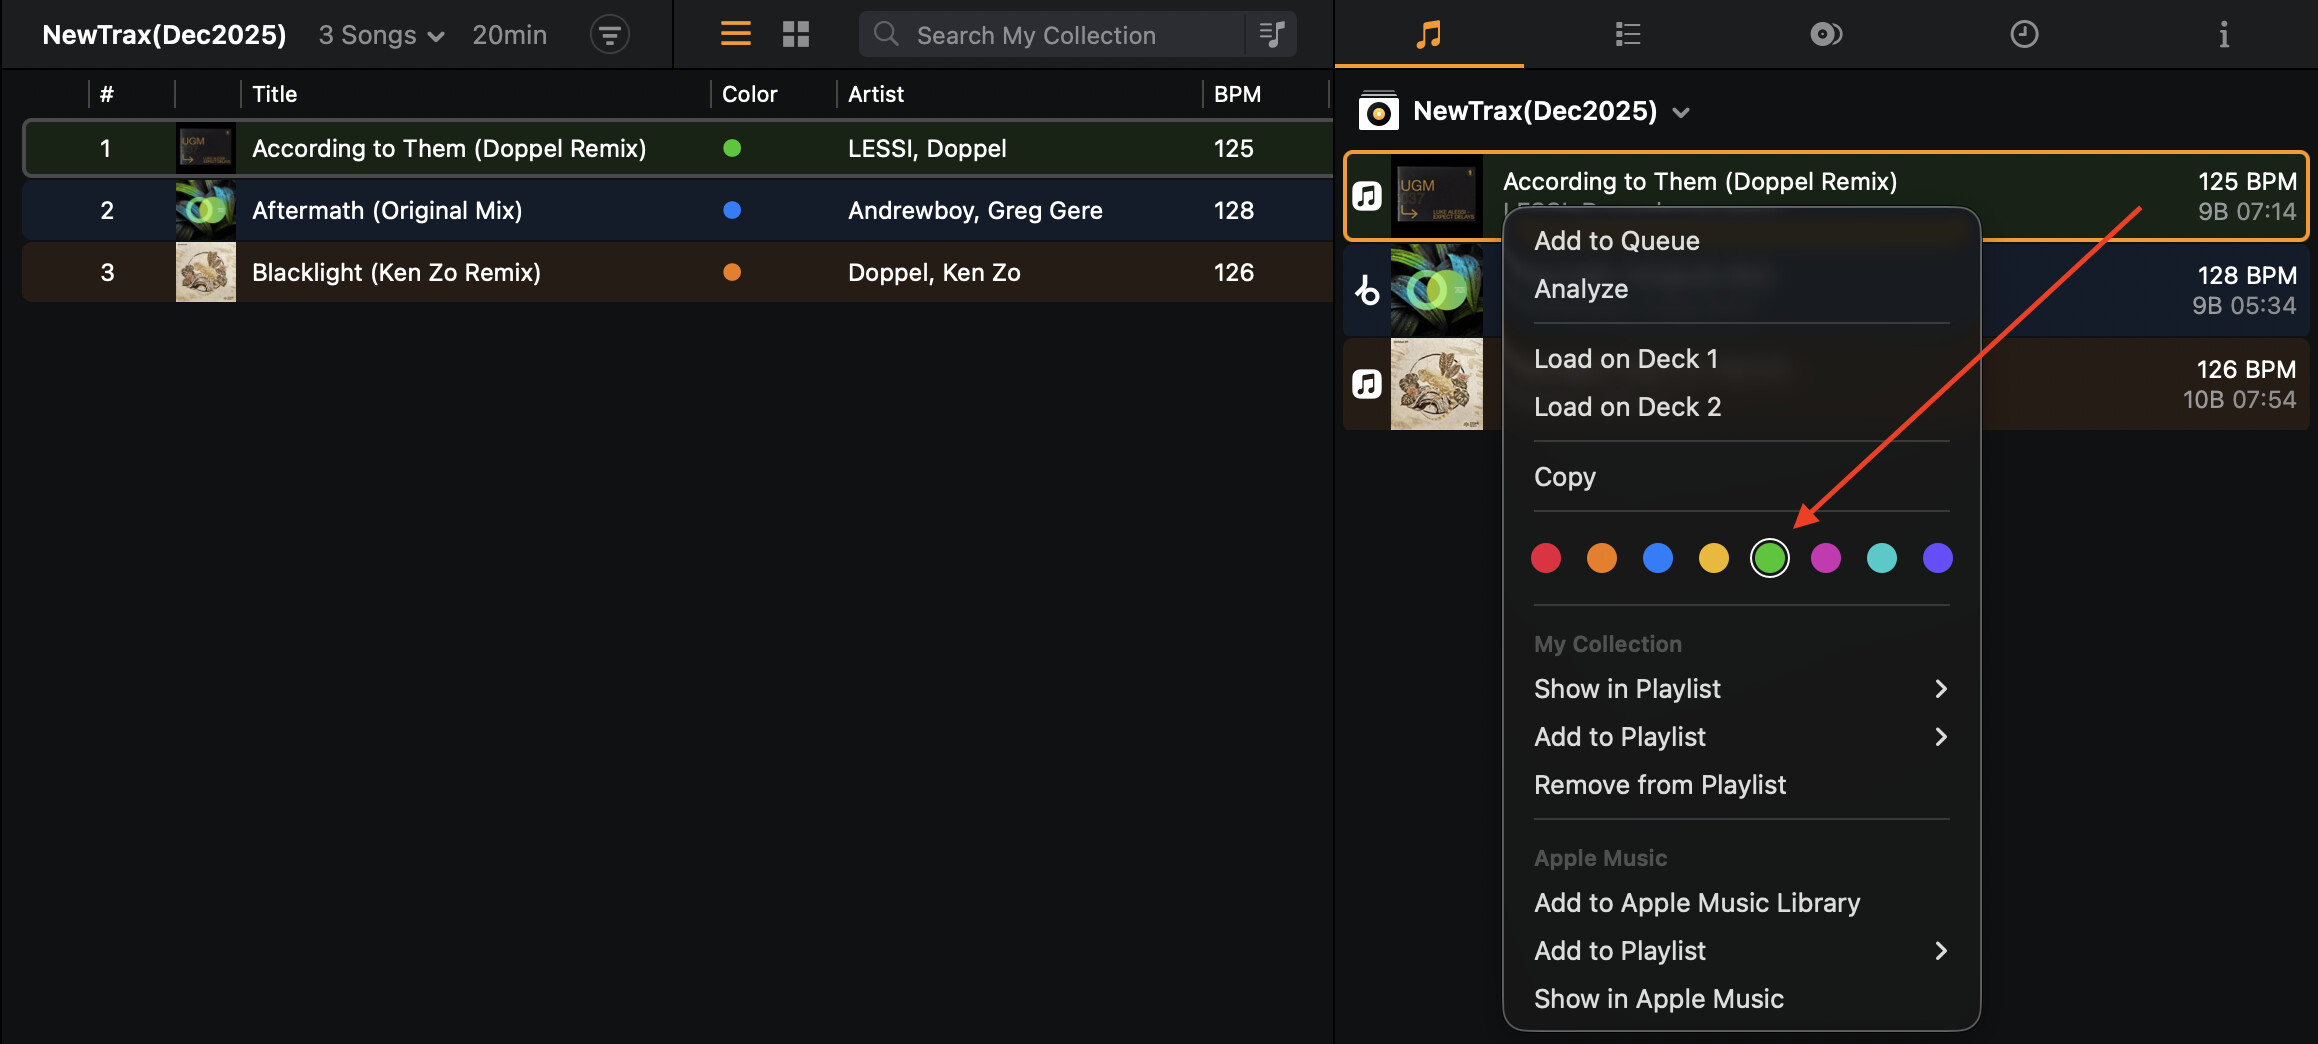Screen dimensions: 2318x1044
Task: Choose Load on Deck 1
Action: [x=1625, y=359]
